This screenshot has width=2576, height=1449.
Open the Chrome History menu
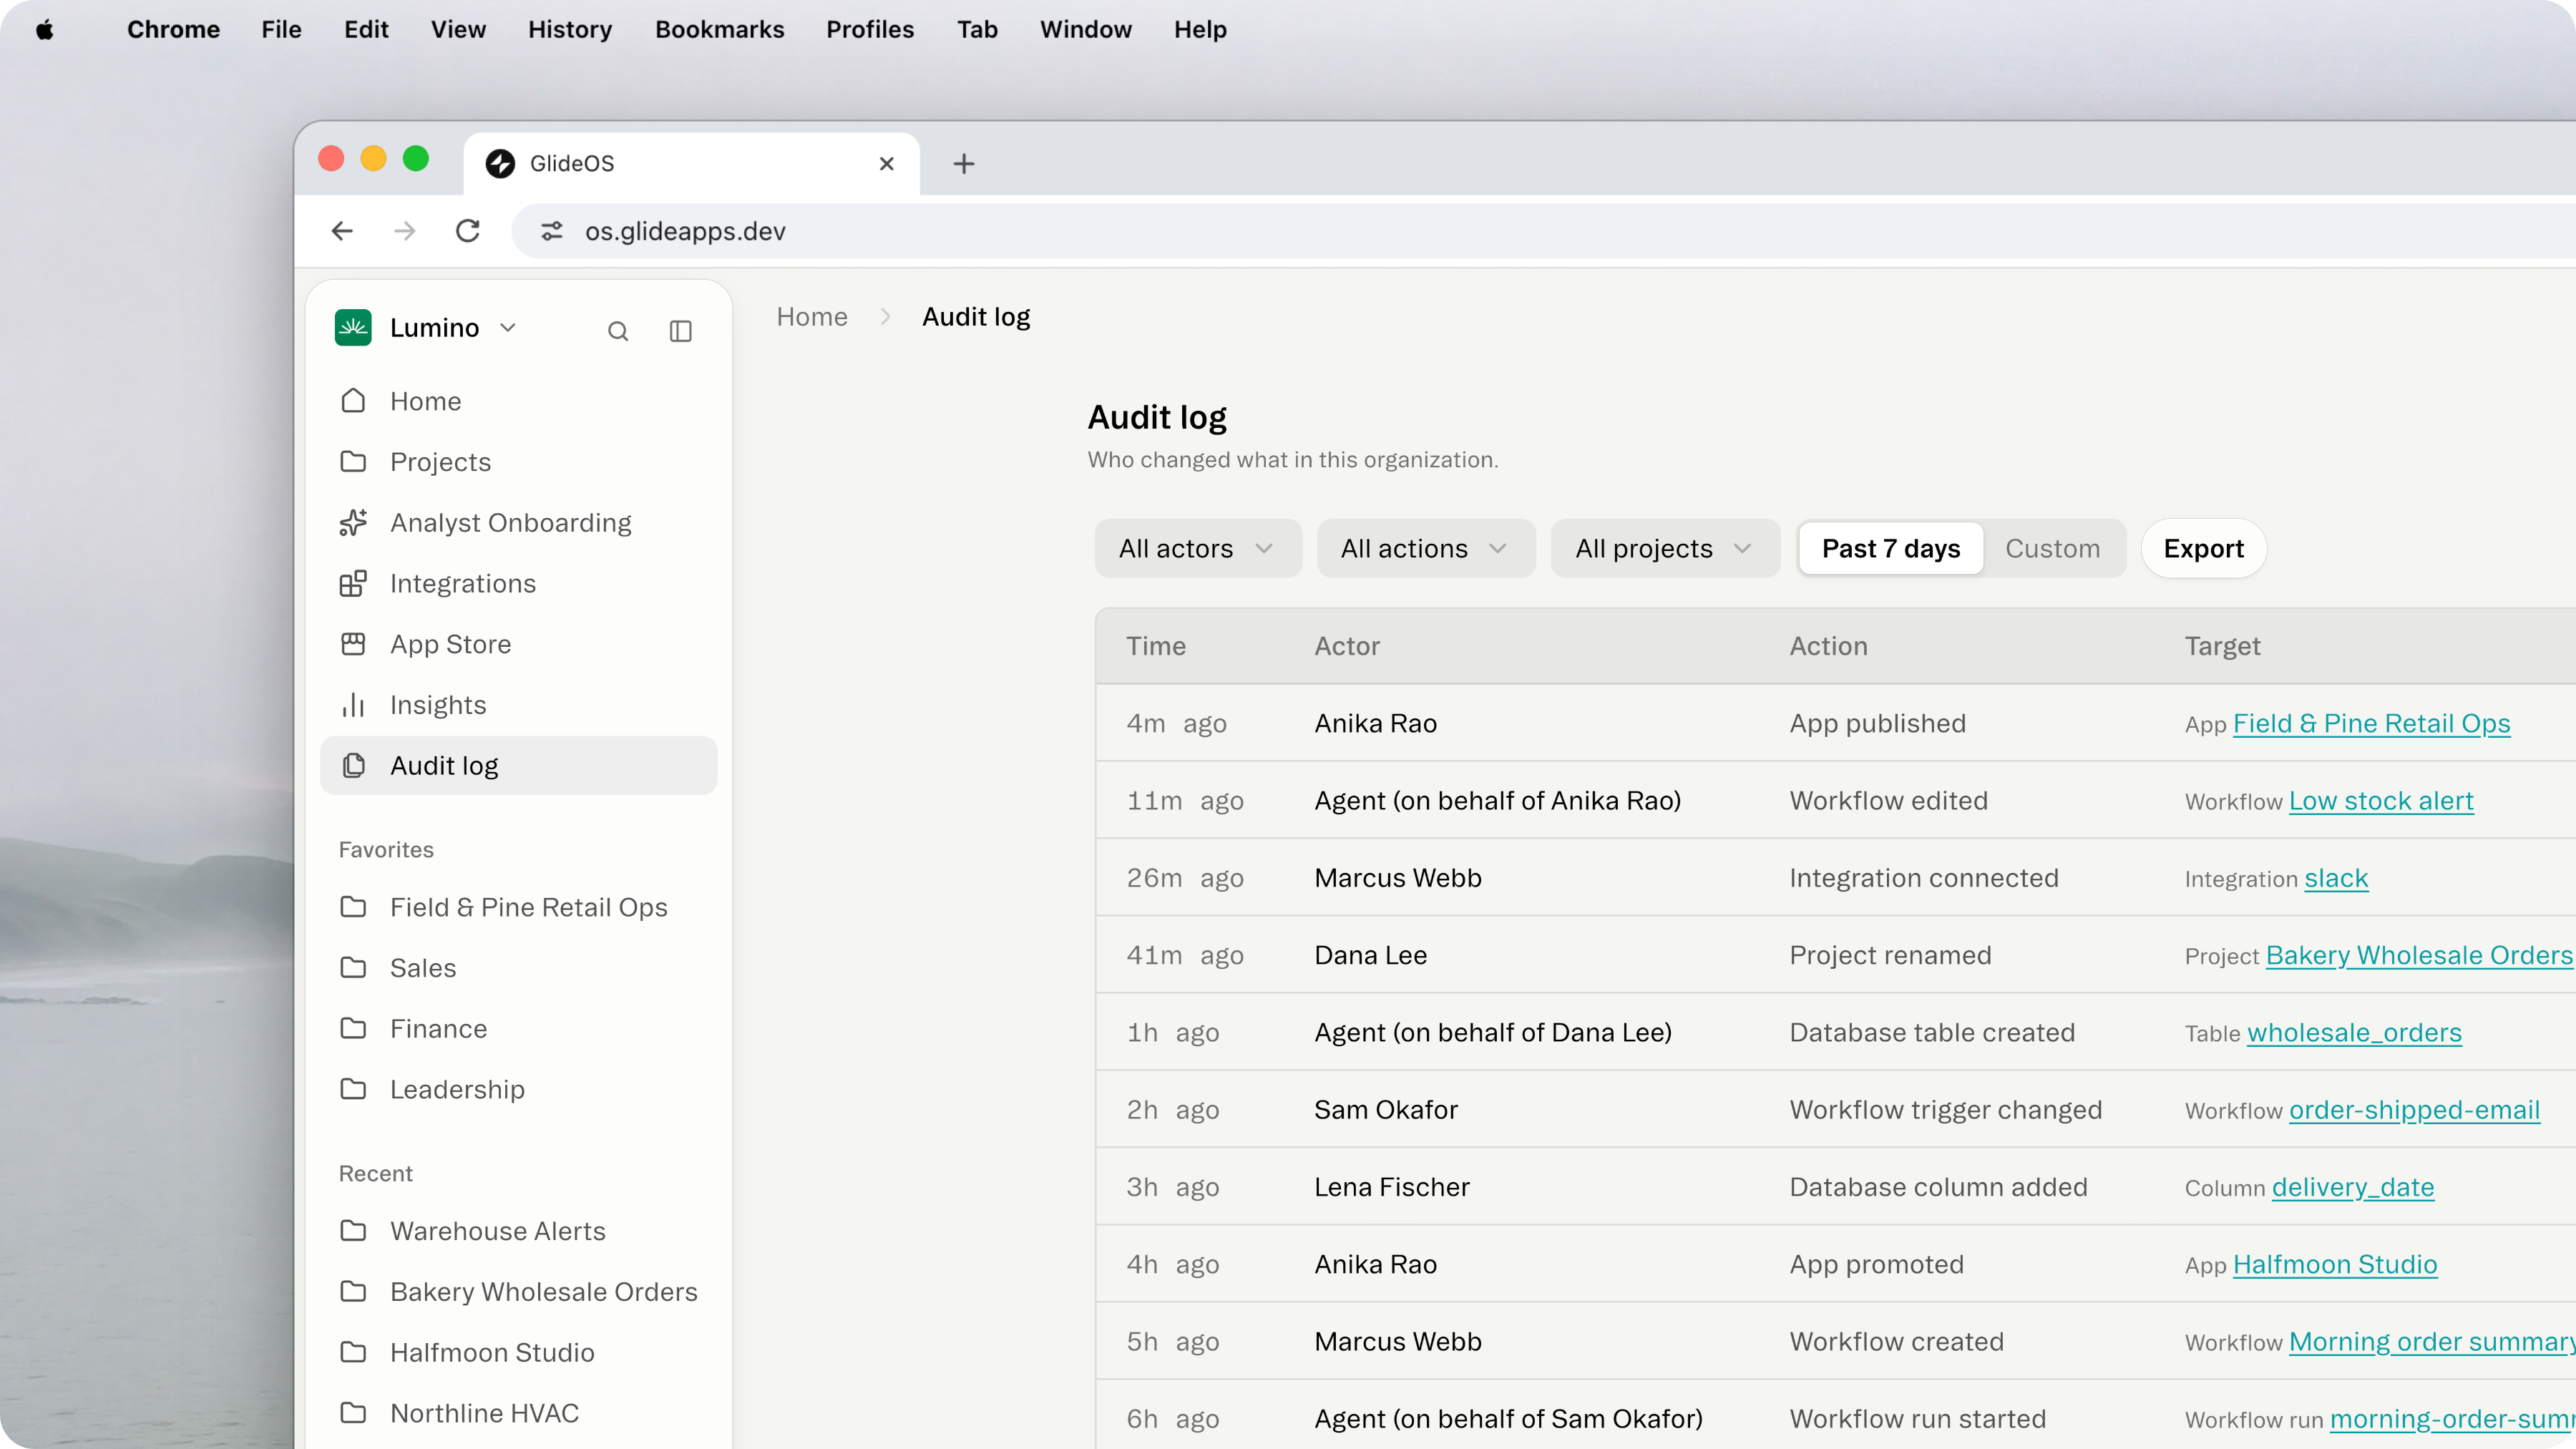pos(570,30)
